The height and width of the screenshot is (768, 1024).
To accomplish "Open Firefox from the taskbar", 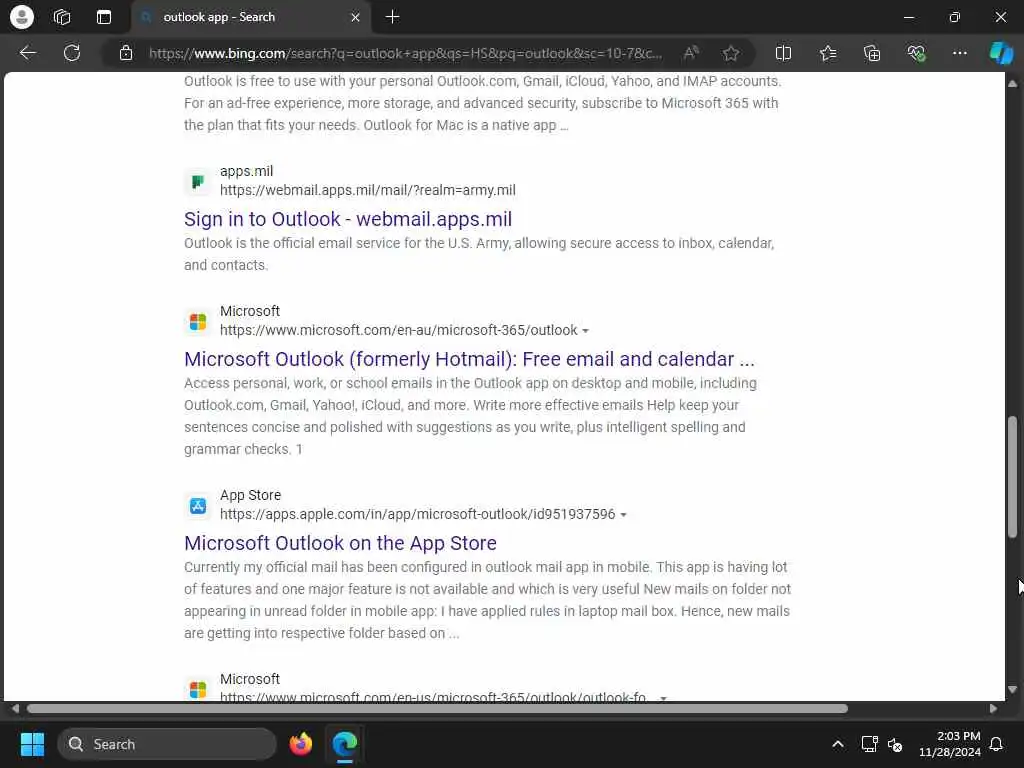I will coord(301,744).
